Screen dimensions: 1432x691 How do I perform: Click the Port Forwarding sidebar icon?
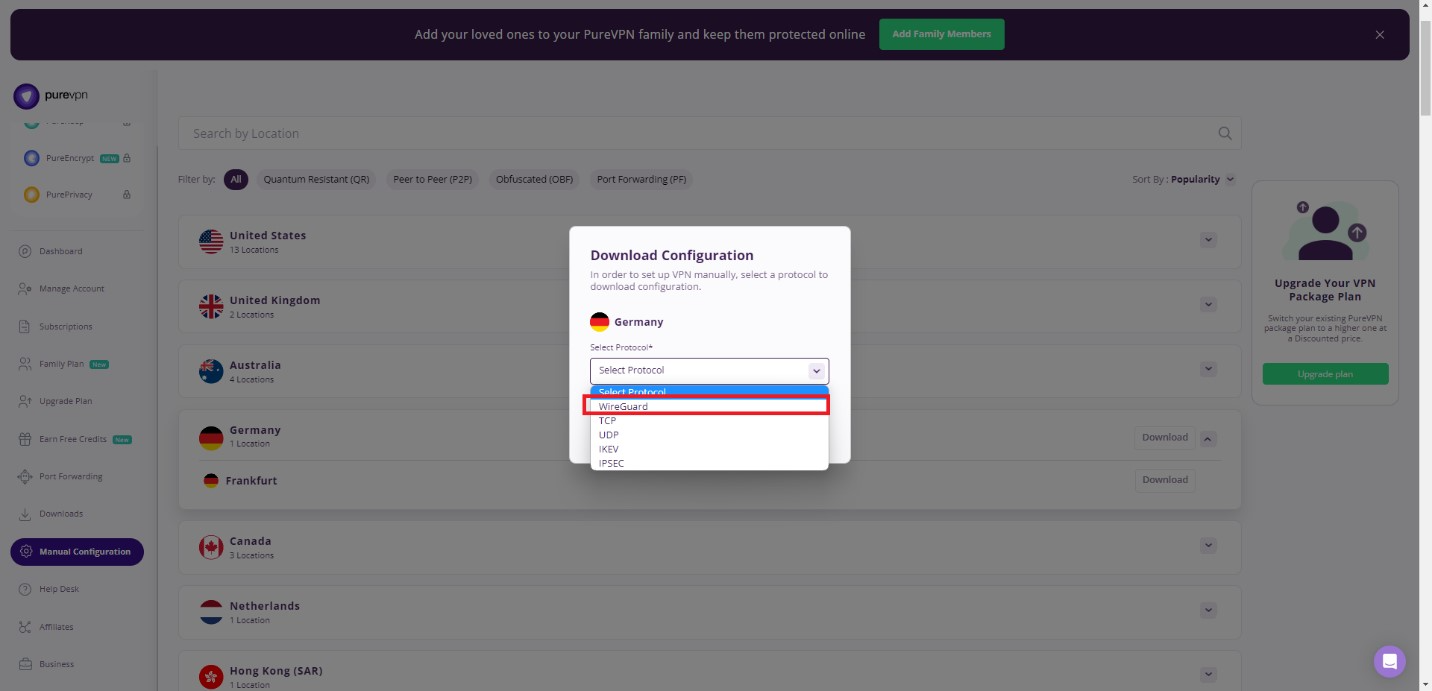click(25, 477)
